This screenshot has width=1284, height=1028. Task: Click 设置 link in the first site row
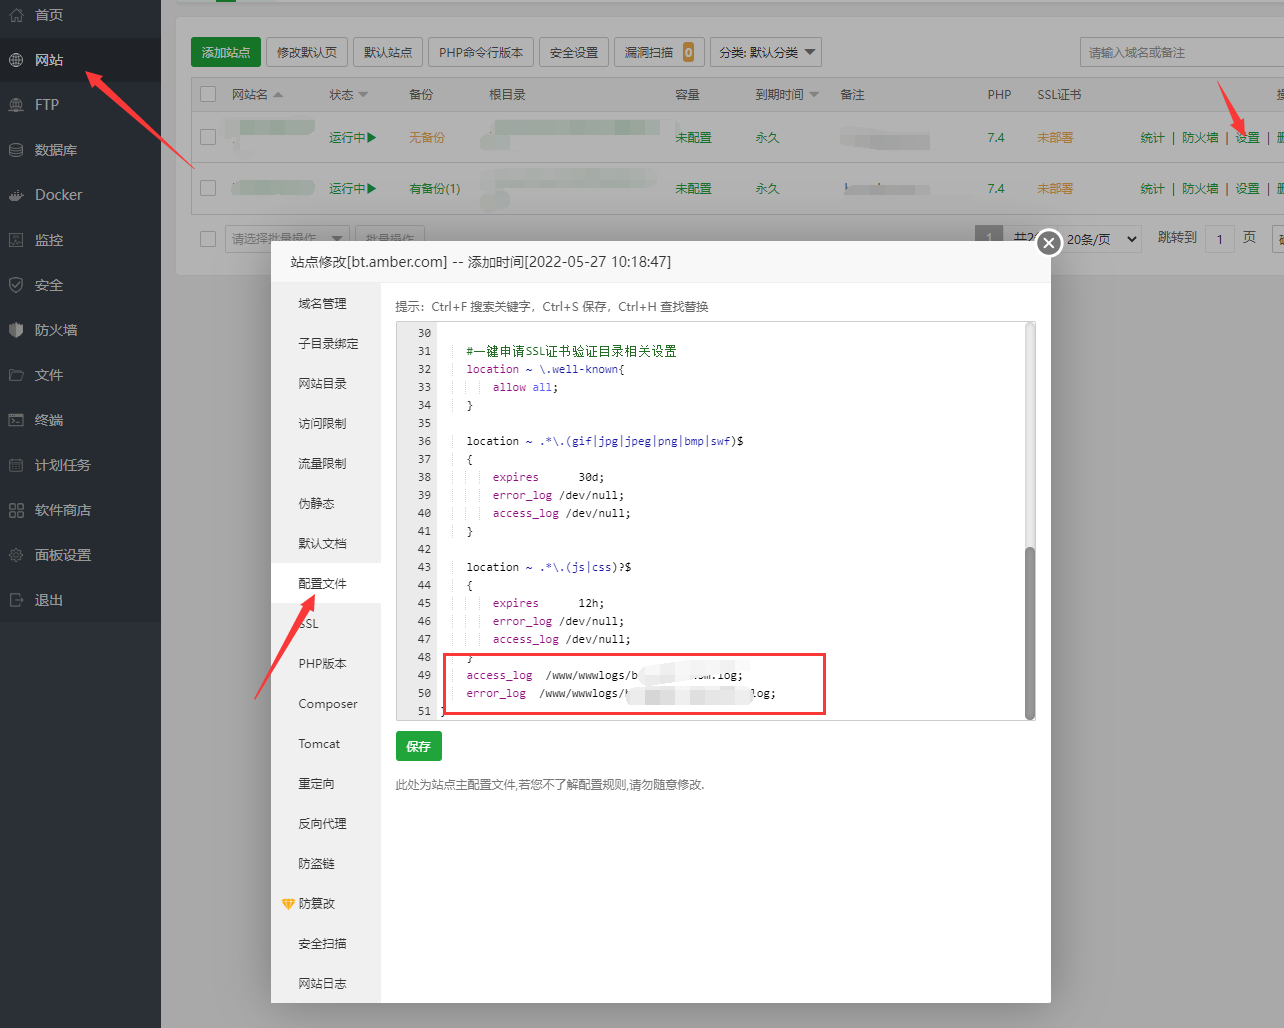click(1247, 138)
